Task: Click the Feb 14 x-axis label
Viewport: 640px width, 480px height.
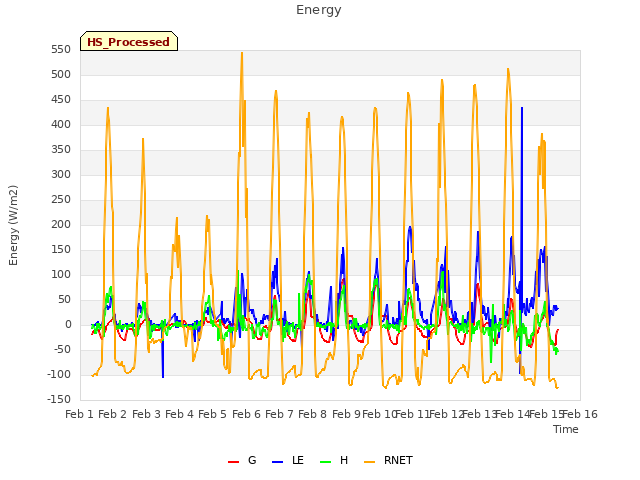Action: [513, 414]
